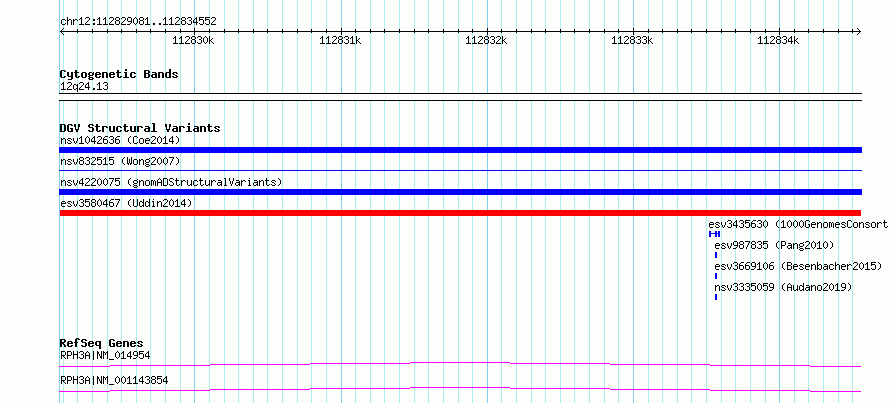Select the red esv3580467 (Uddin2014) bar
Image resolution: width=890 pixels, height=403 pixels.
[460, 213]
